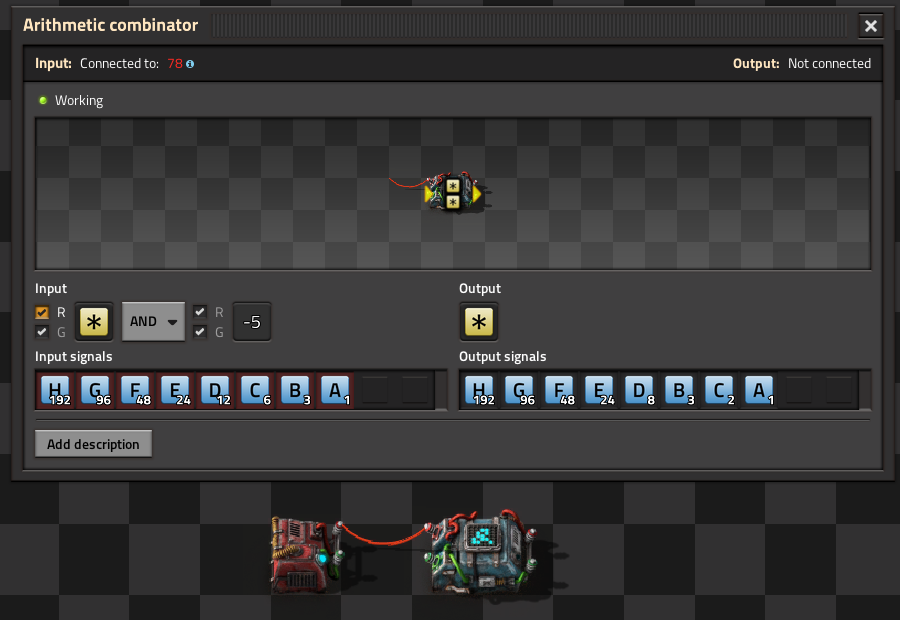Toggle red wire for first input operand
This screenshot has height=620, width=900.
pos(42,312)
